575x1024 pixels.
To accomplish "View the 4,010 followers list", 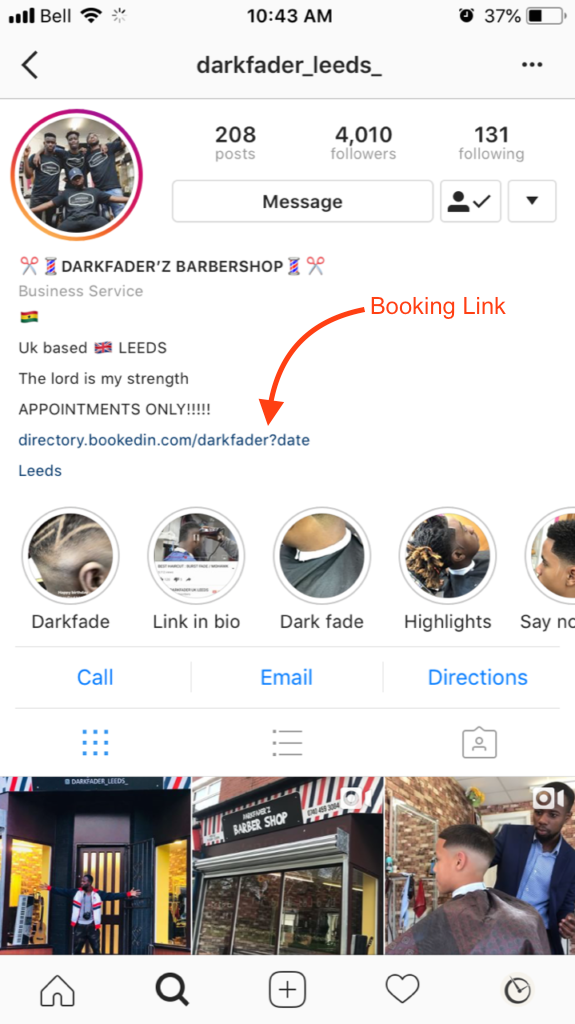I will click(363, 143).
